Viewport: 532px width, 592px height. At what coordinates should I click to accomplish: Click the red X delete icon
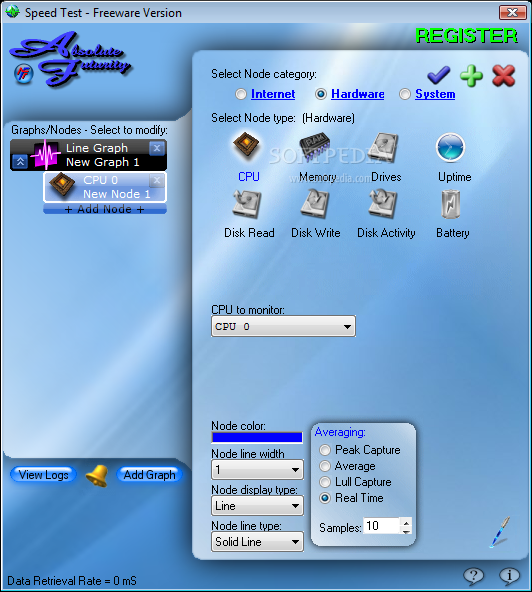click(504, 76)
